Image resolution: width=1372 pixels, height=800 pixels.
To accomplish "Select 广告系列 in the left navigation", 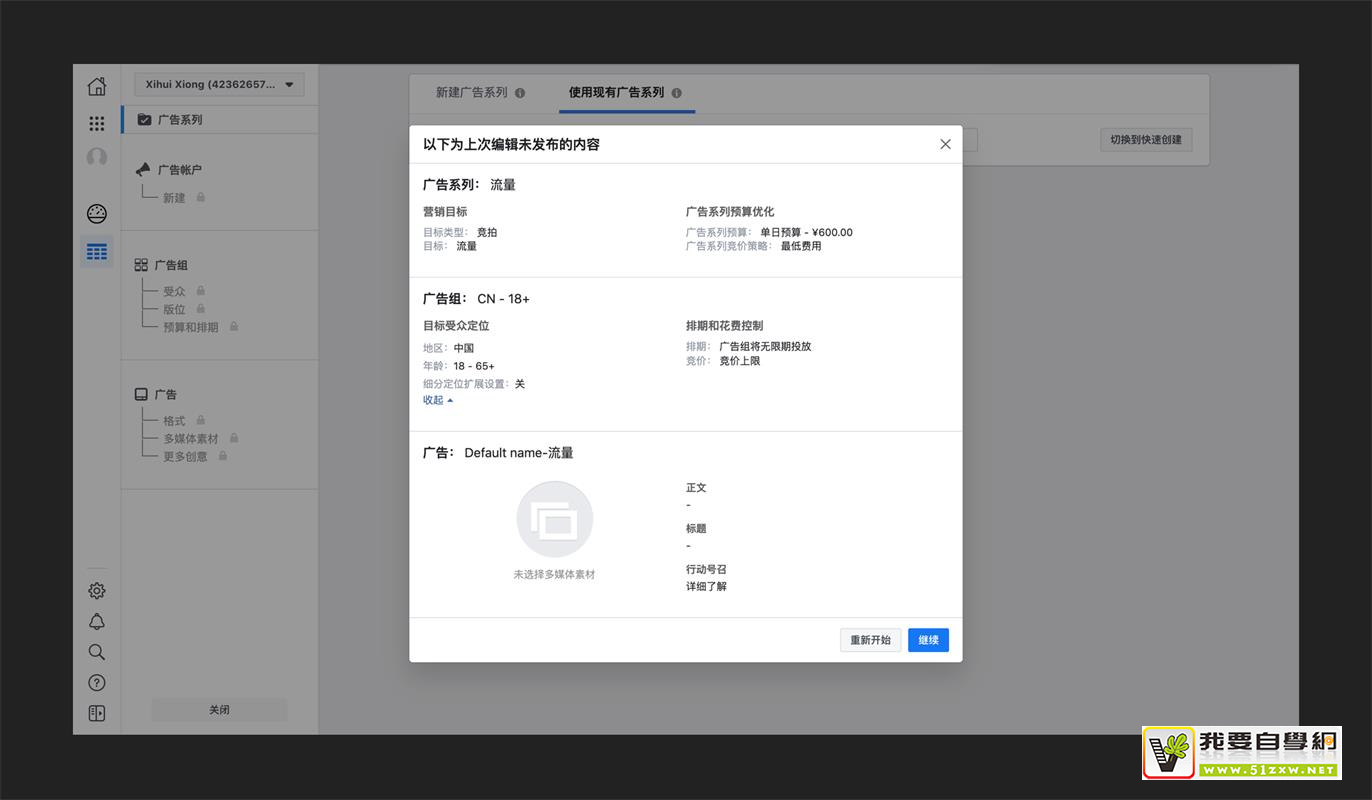I will (x=180, y=120).
